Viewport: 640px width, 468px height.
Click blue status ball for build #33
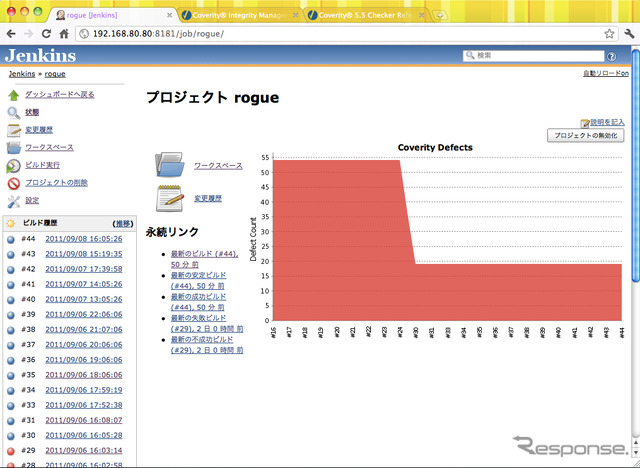click(11, 406)
